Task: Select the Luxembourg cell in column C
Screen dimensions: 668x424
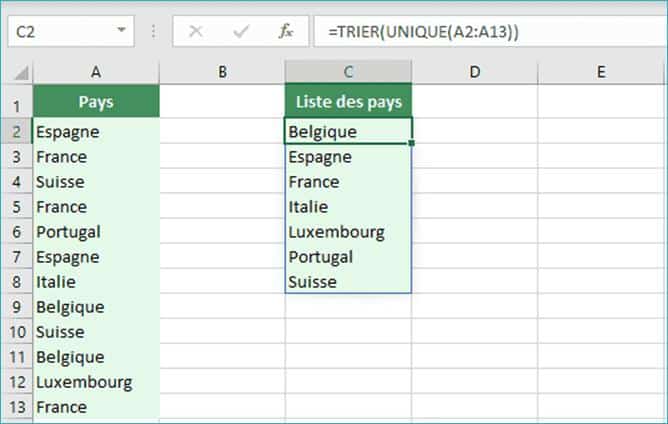Action: click(x=348, y=232)
